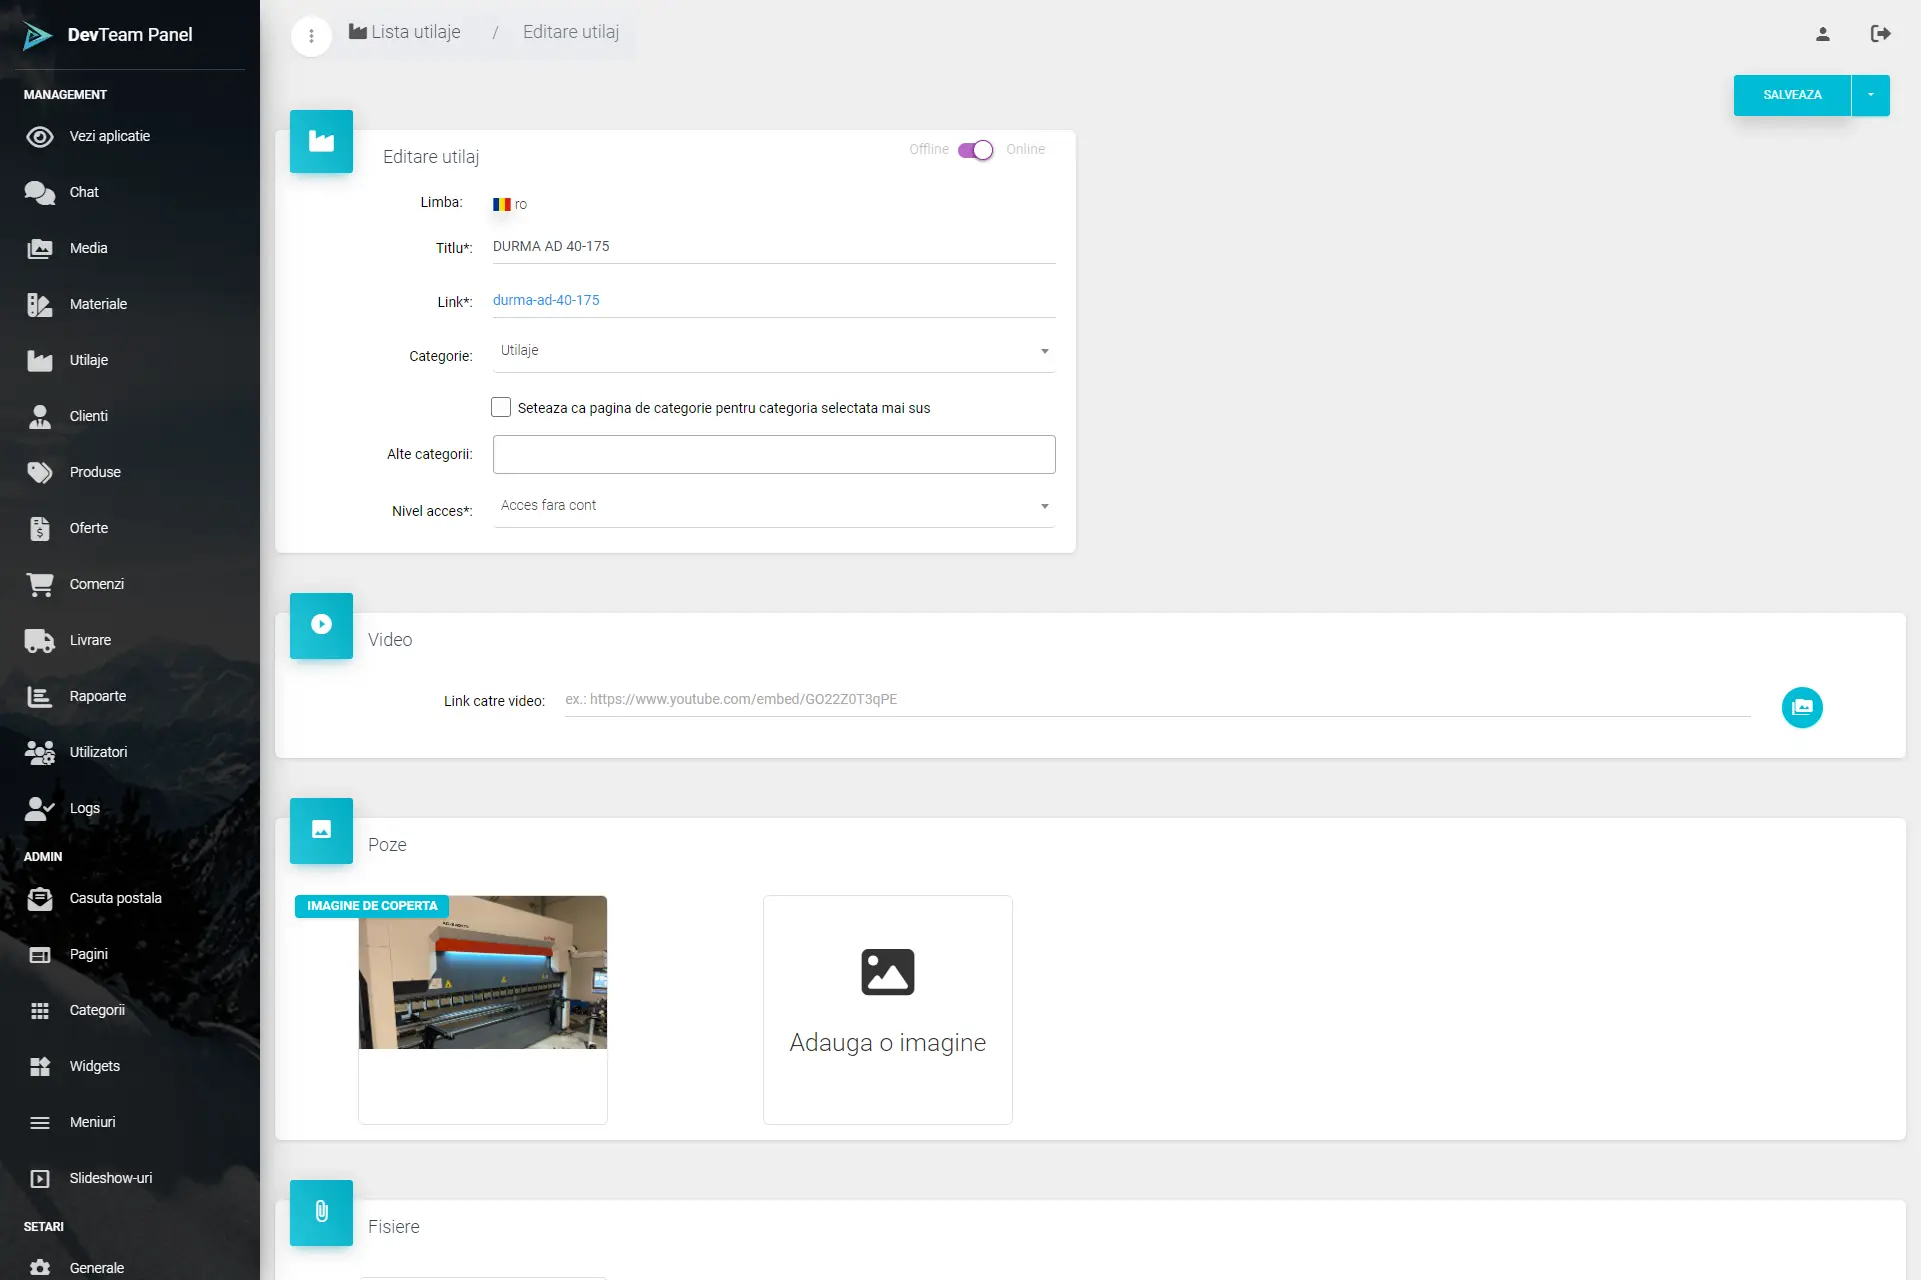Click the Livrare truck icon
The height and width of the screenshot is (1280, 1921).
tap(40, 640)
